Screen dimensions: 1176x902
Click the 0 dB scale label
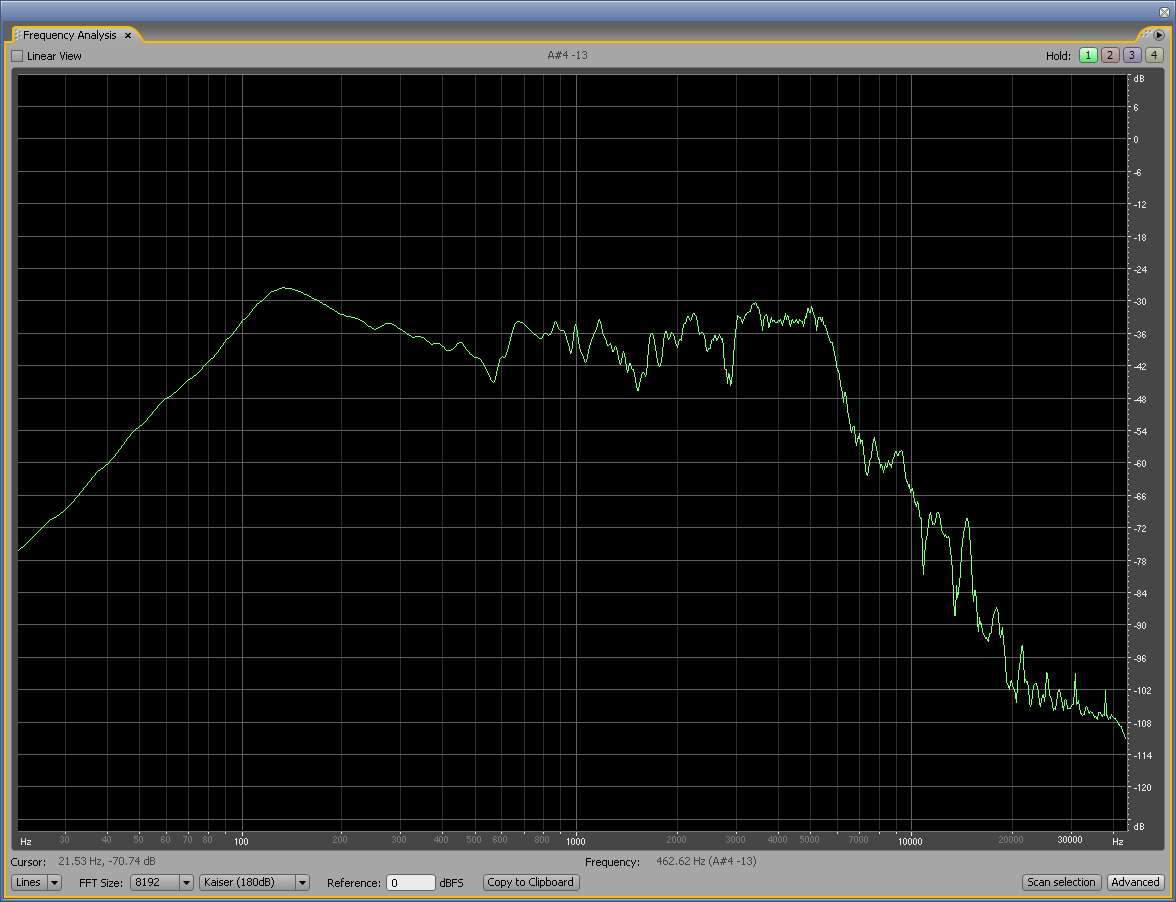[x=1136, y=139]
